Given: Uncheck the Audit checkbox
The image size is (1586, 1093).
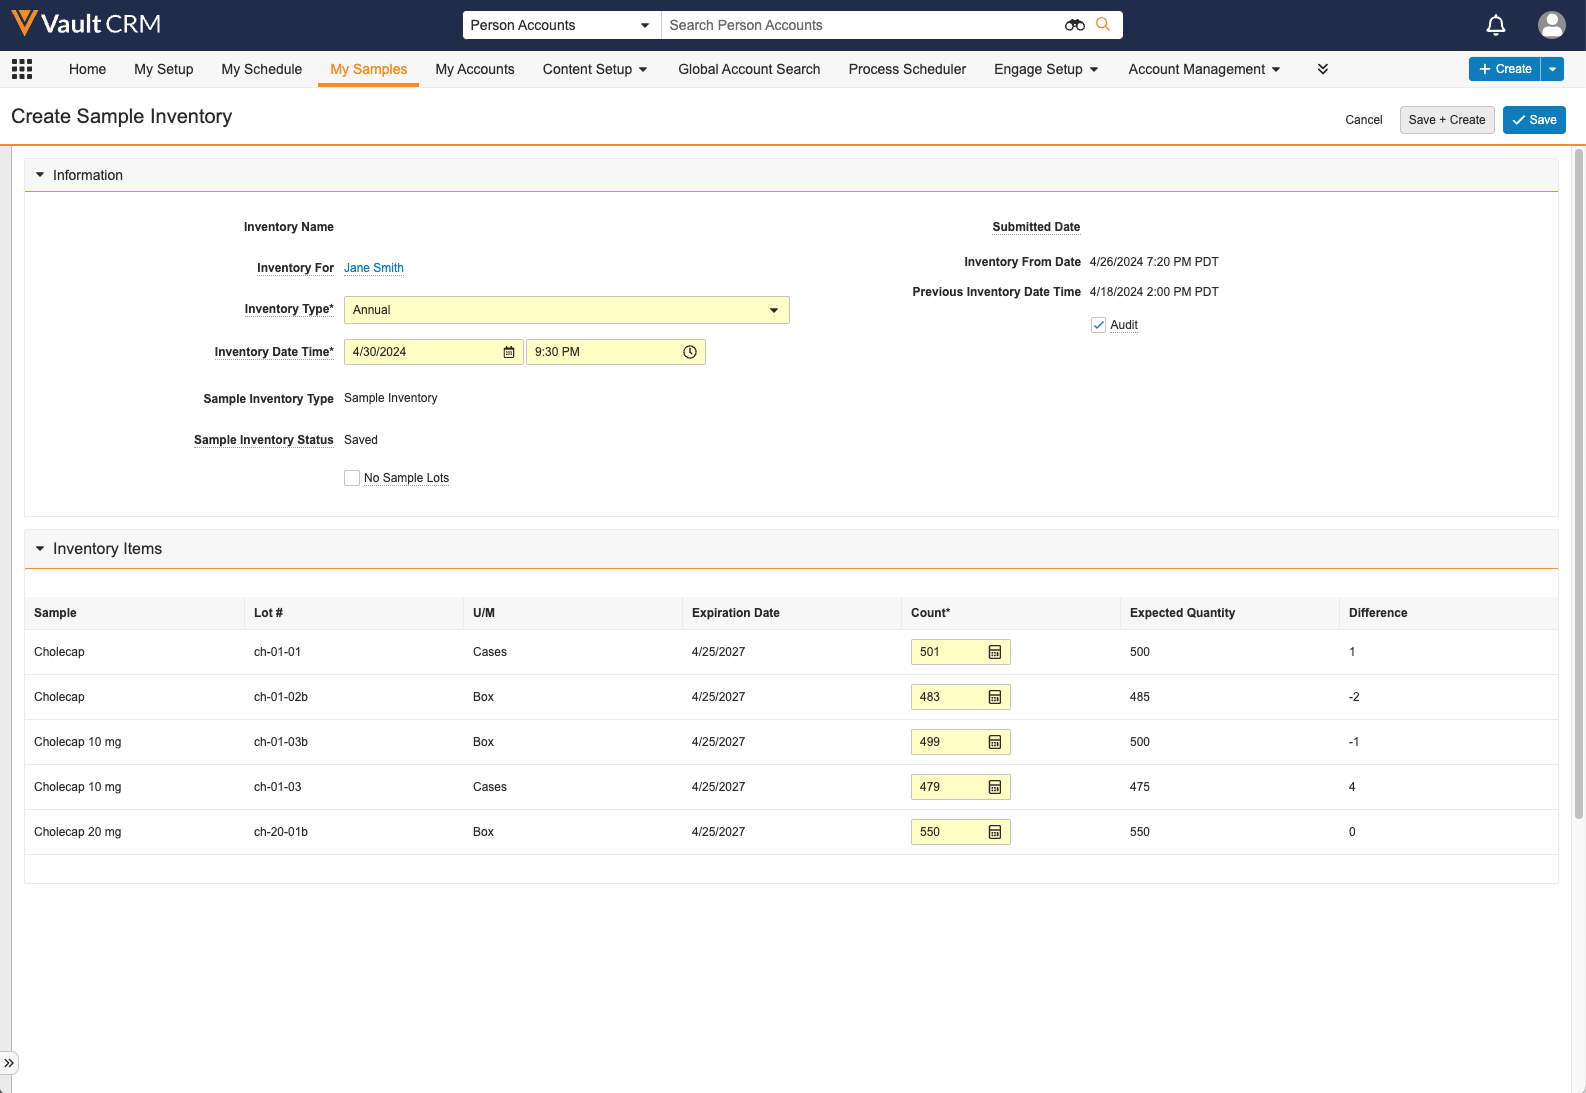Looking at the screenshot, I should [x=1098, y=325].
